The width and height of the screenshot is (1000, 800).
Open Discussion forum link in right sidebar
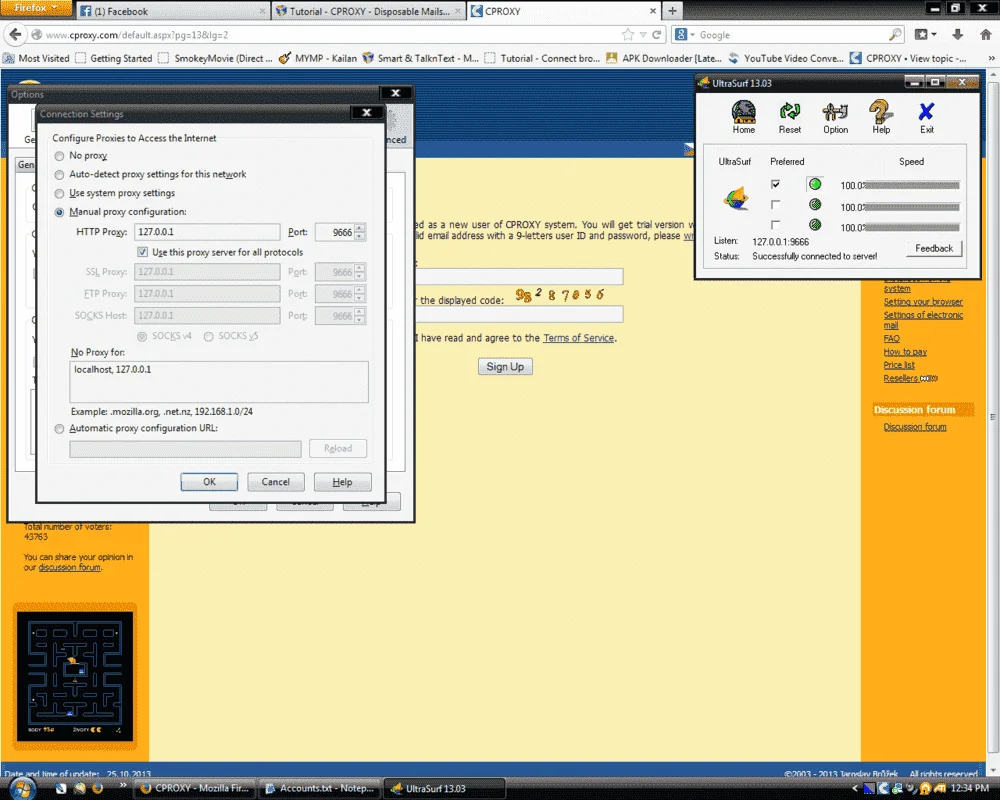(915, 427)
